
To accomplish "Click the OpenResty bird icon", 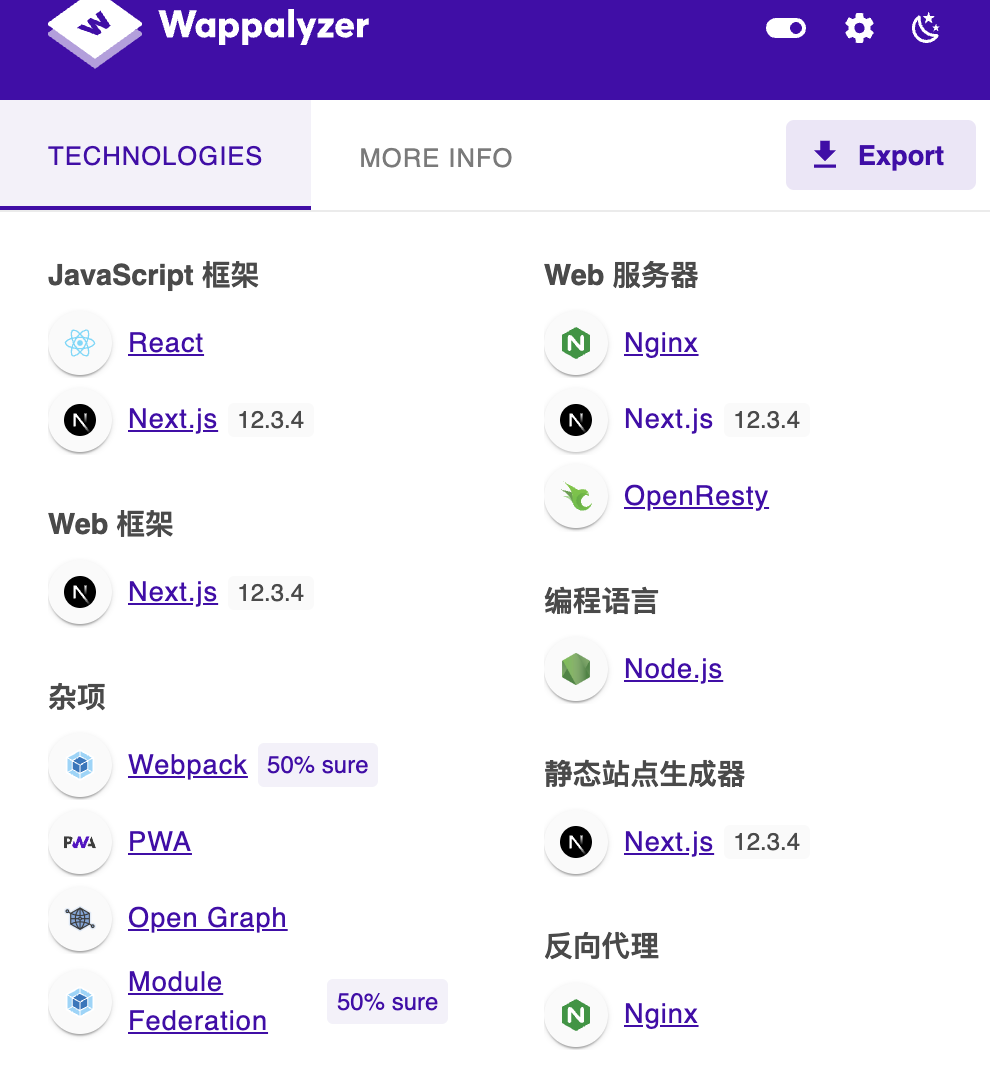I will pyautogui.click(x=576, y=496).
